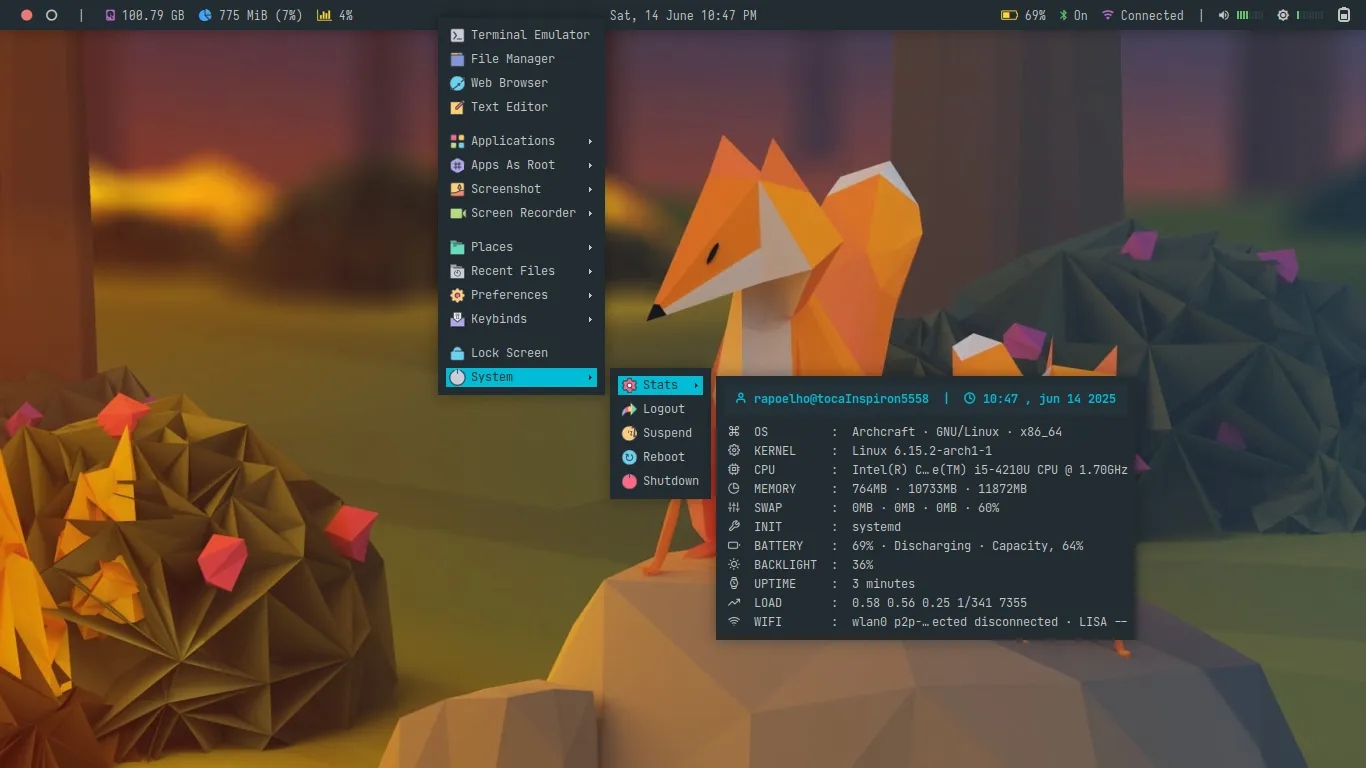Toggle the Wi-Fi Connected status in panel
Screen dimensions: 1366x768
1142,15
